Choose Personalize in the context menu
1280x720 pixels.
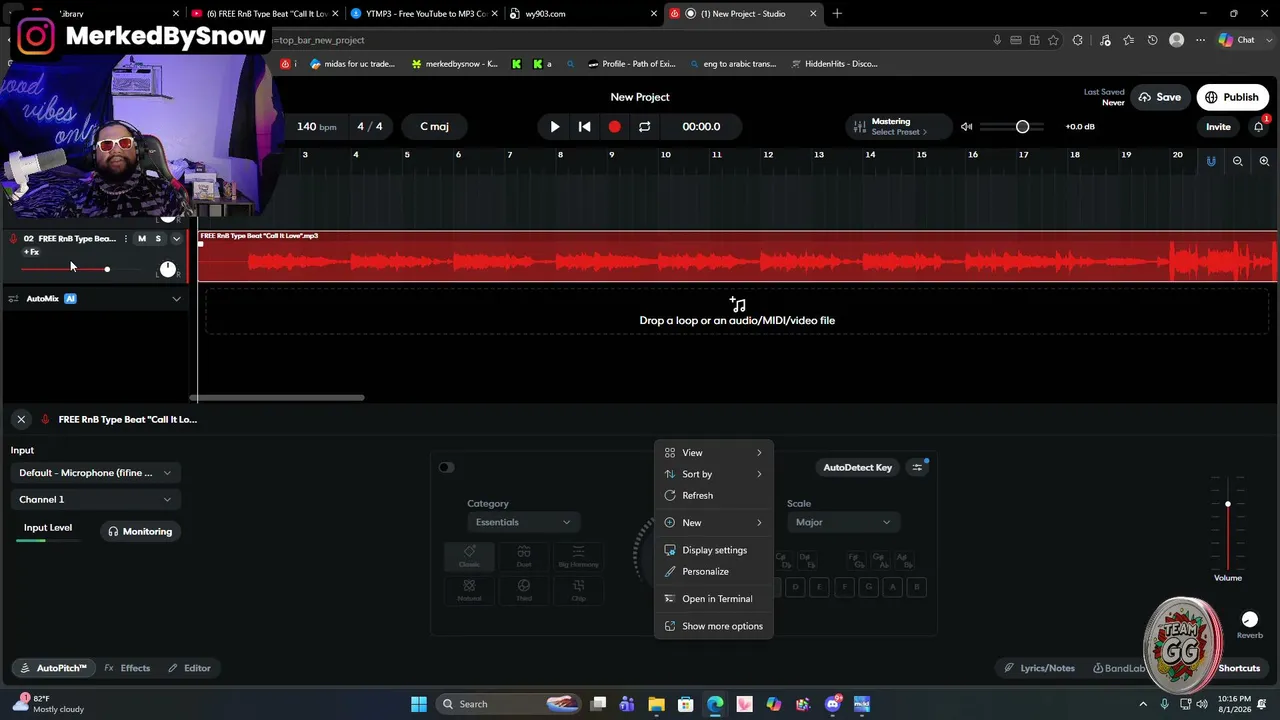[x=714, y=572]
